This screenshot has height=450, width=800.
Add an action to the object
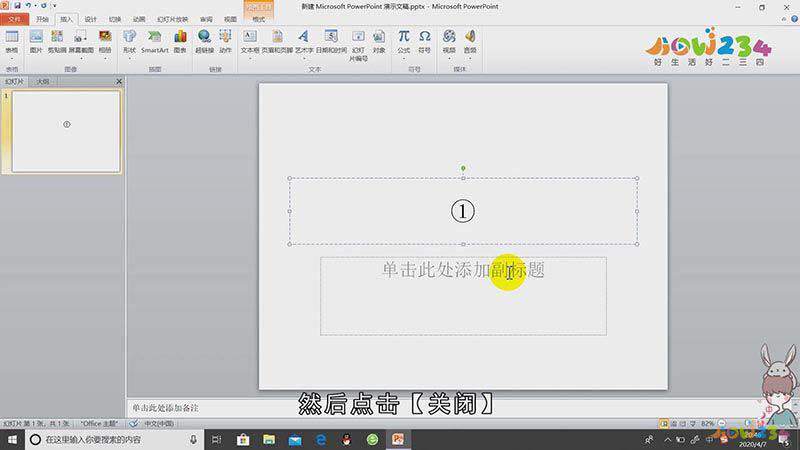pyautogui.click(x=225, y=42)
